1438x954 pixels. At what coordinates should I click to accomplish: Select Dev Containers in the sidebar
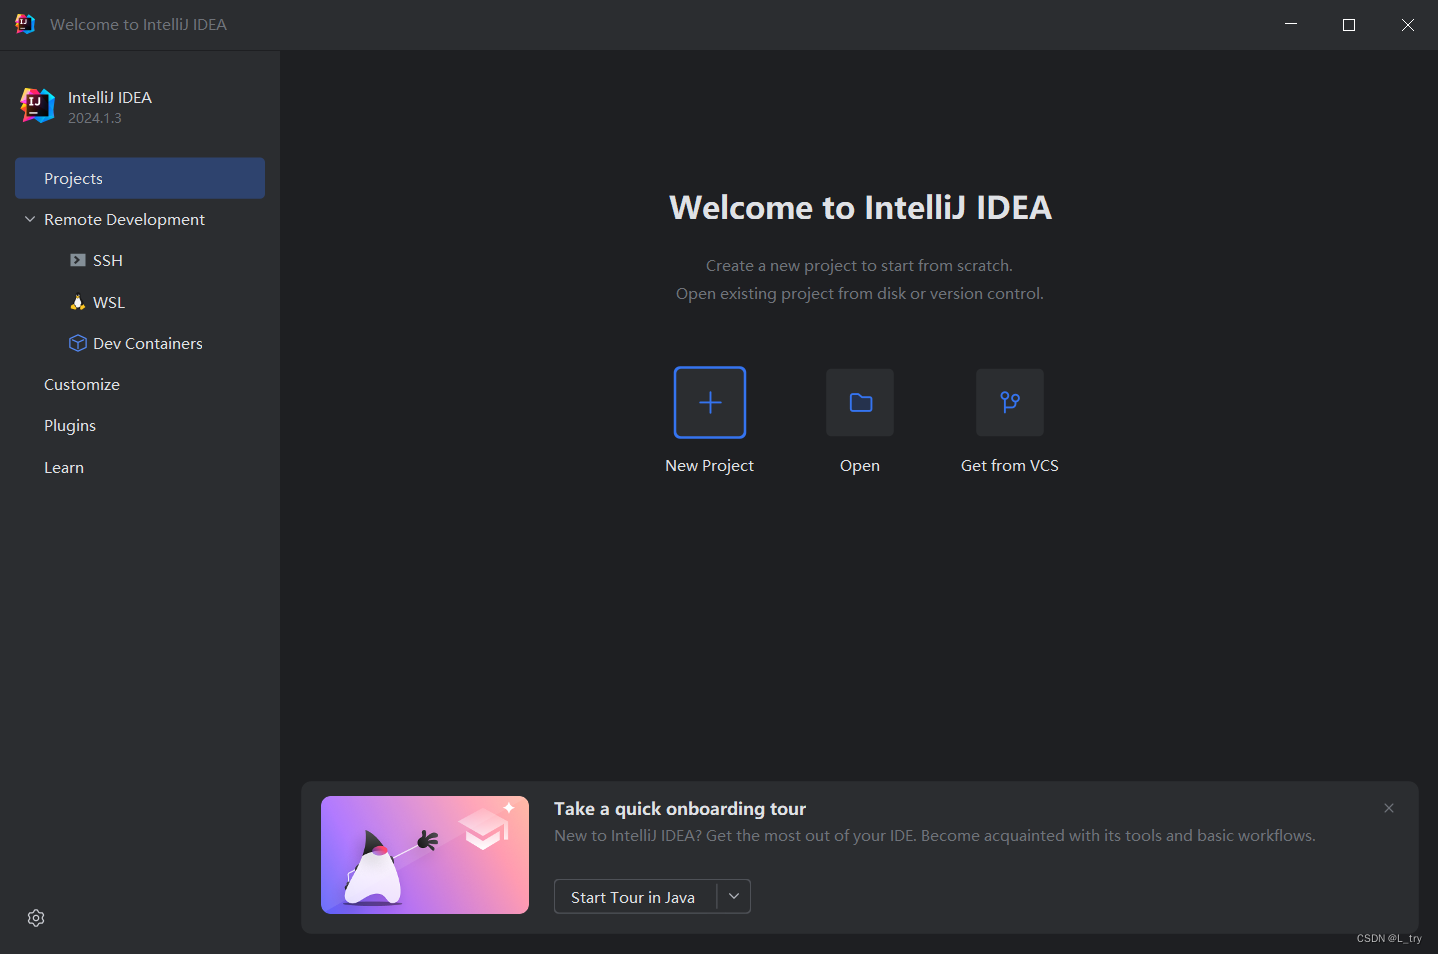[148, 343]
